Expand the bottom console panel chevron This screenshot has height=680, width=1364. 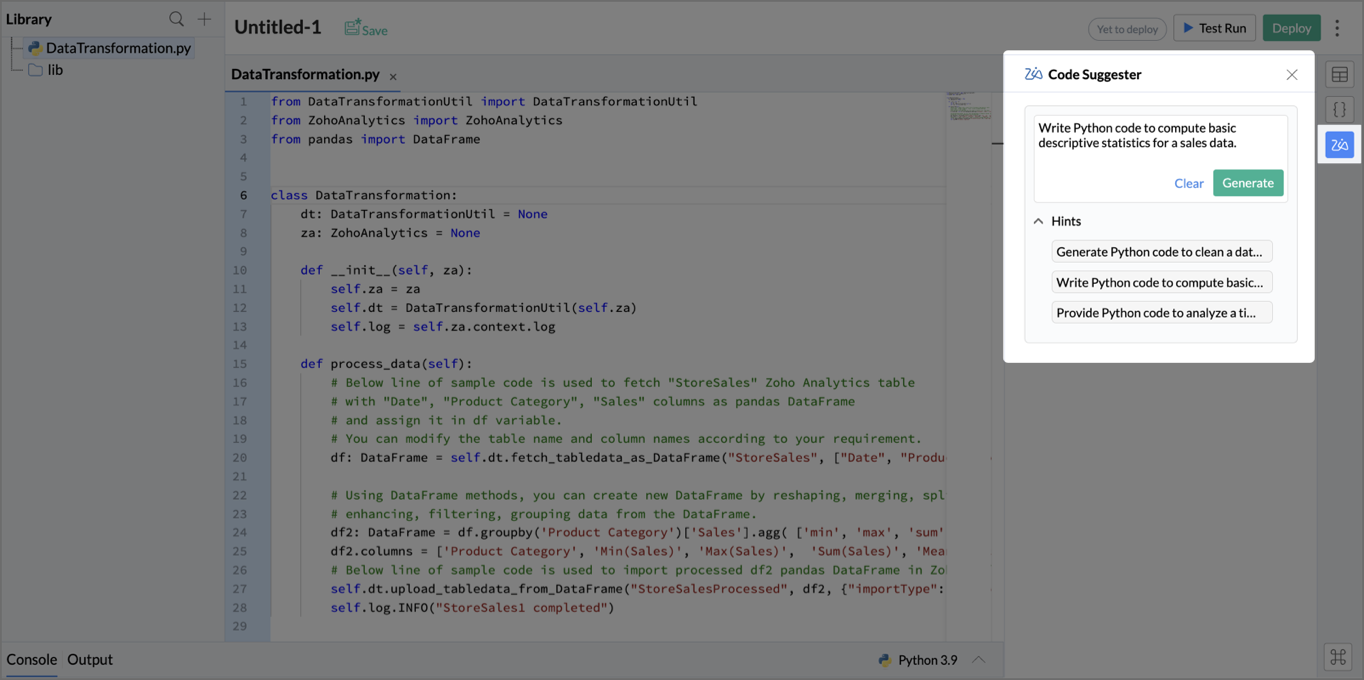point(979,659)
